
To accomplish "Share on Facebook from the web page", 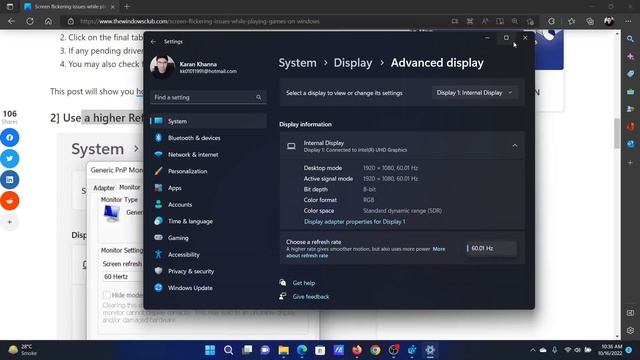I will pyautogui.click(x=9, y=138).
